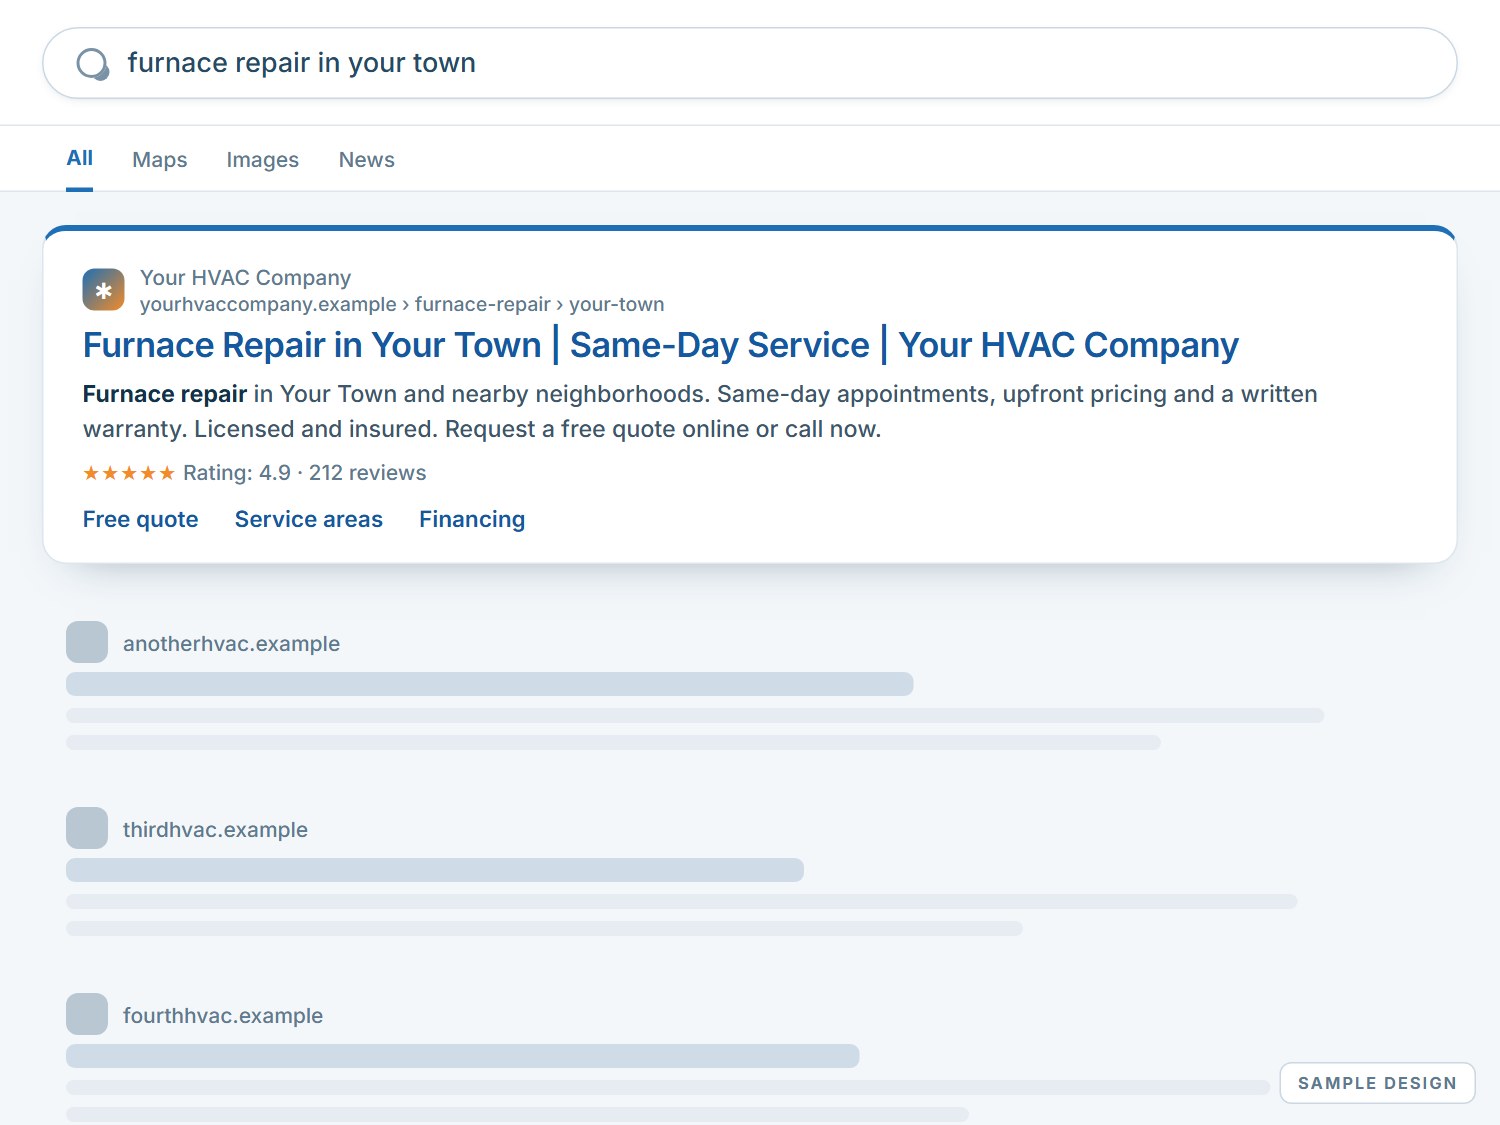Click the anotherhvac.example favicon placeholder
1500x1125 pixels.
[x=87, y=642]
